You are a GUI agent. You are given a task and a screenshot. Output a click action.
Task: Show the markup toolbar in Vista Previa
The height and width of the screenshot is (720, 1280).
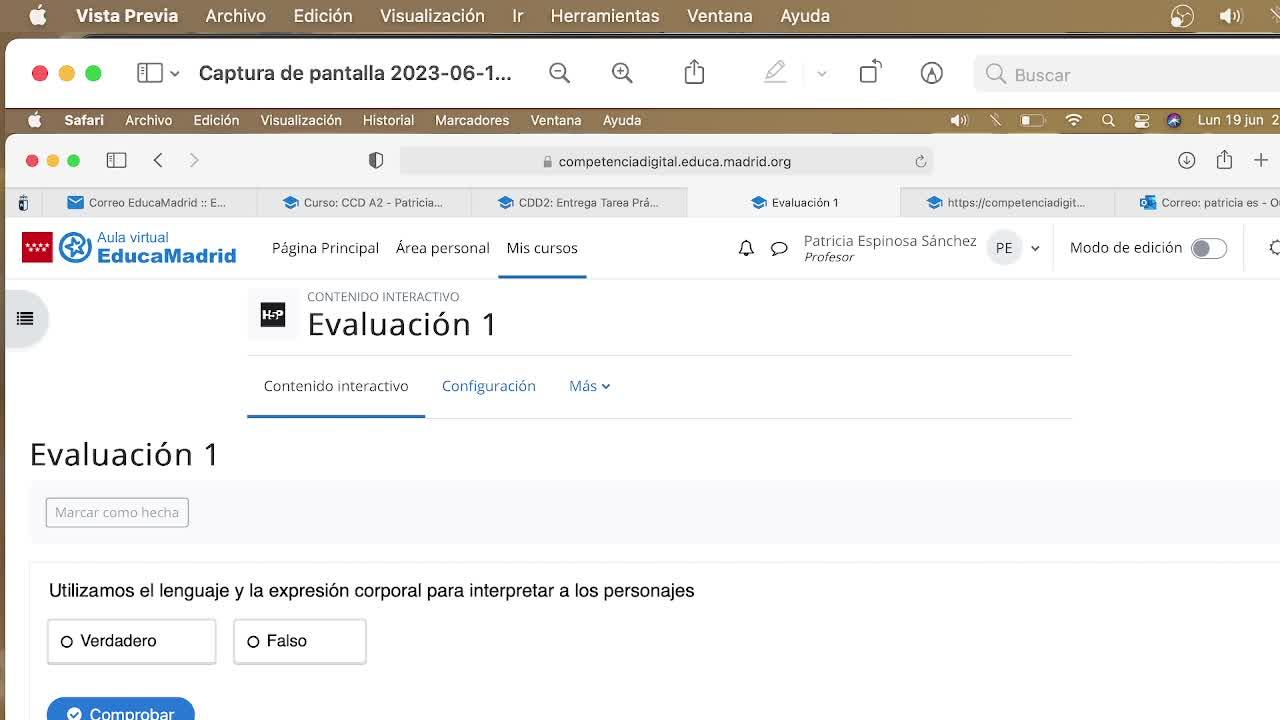click(932, 73)
